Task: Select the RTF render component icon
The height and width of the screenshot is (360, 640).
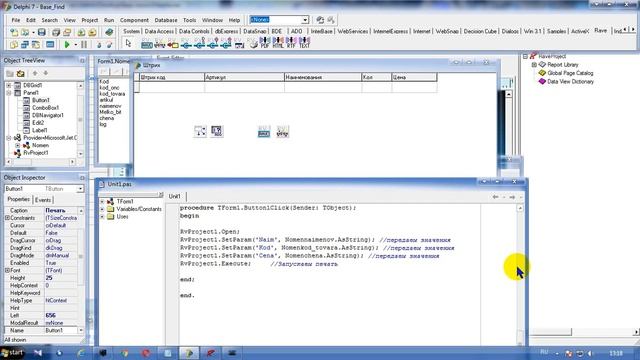Action: click(x=291, y=43)
